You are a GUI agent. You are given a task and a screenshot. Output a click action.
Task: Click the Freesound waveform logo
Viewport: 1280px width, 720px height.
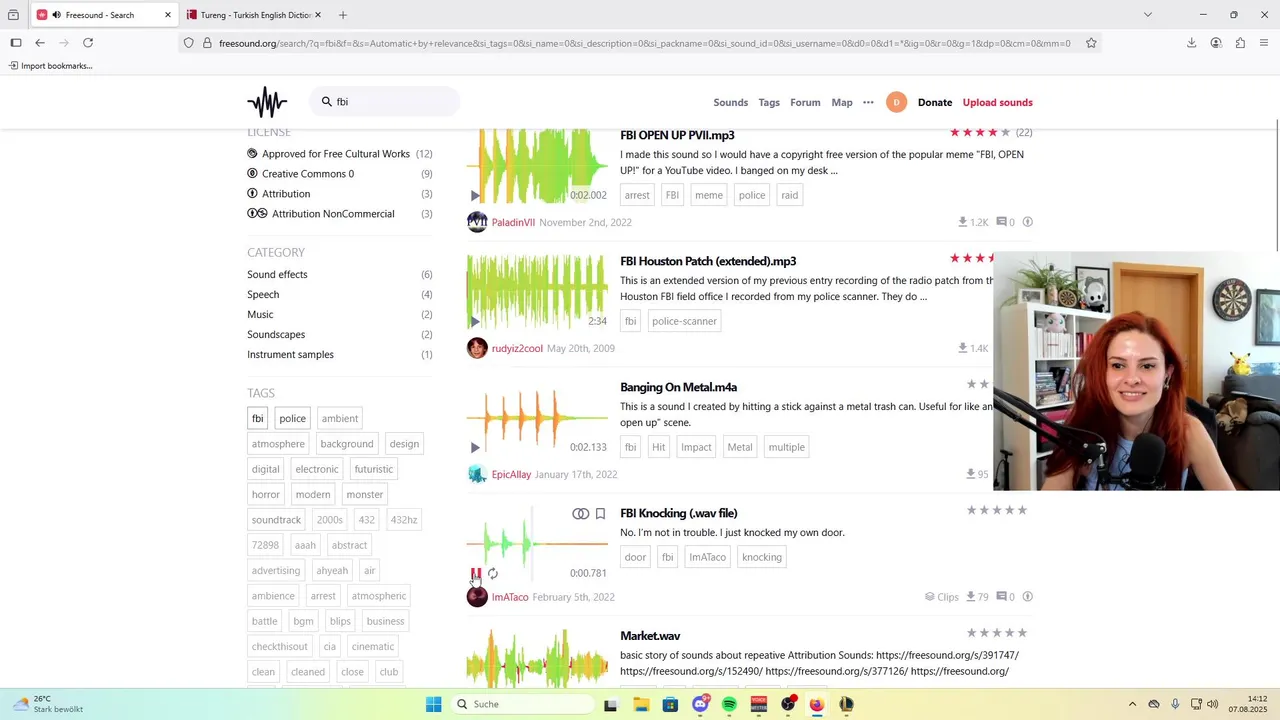(x=267, y=102)
